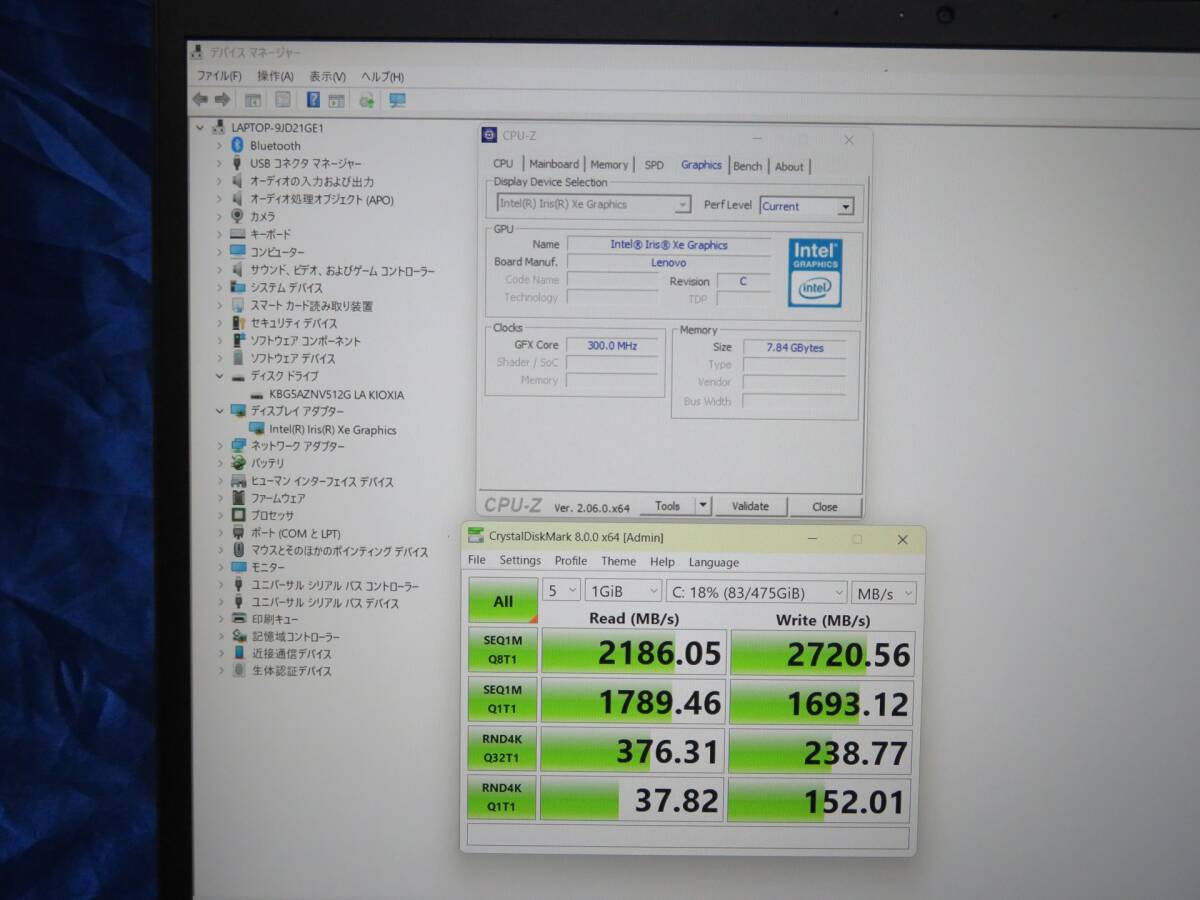Viewport: 1200px width, 900px height.
Task: Click the Tools button in CPU-Z
Action: (667, 506)
